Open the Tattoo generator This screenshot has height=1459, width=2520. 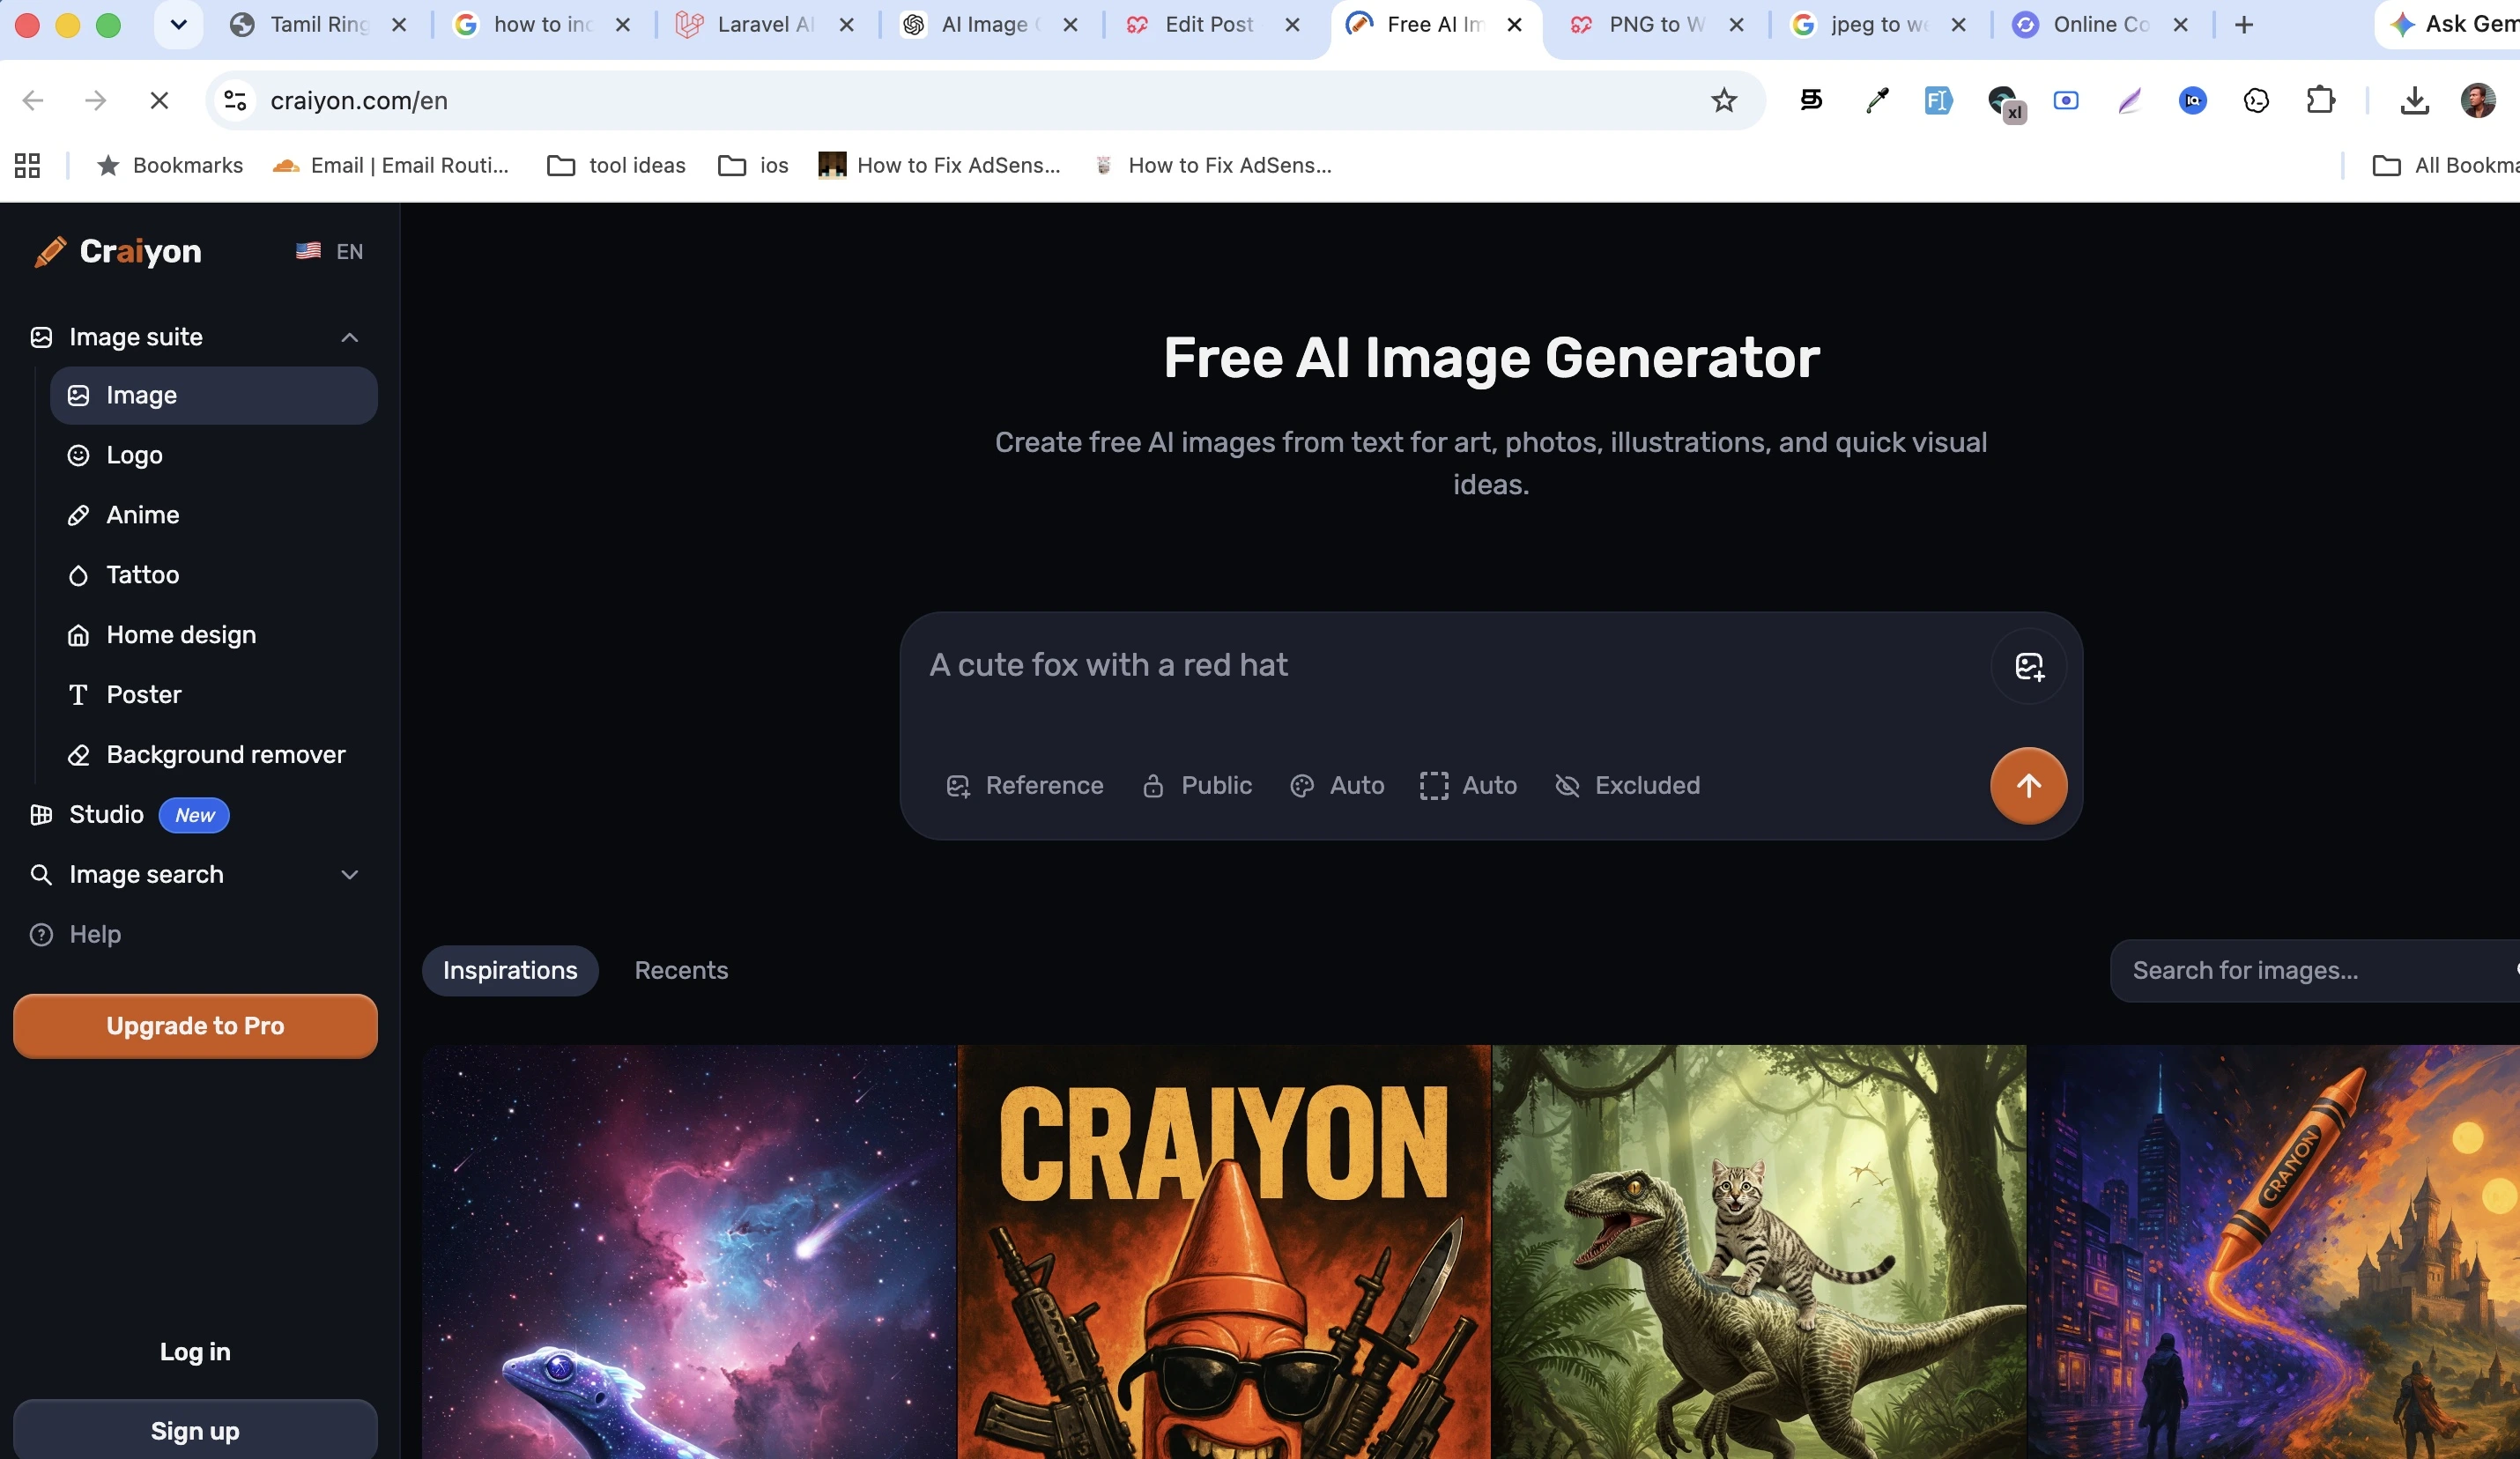(214, 575)
